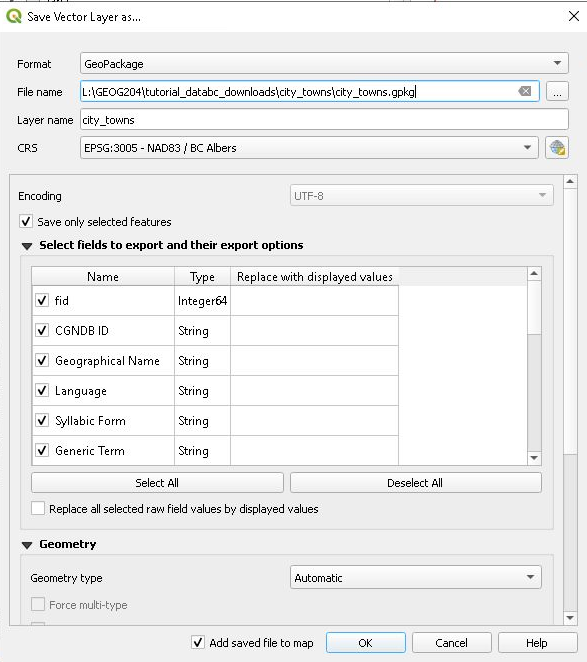Click the Select CRS globe icon
The height and width of the screenshot is (662, 587).
pos(557,148)
